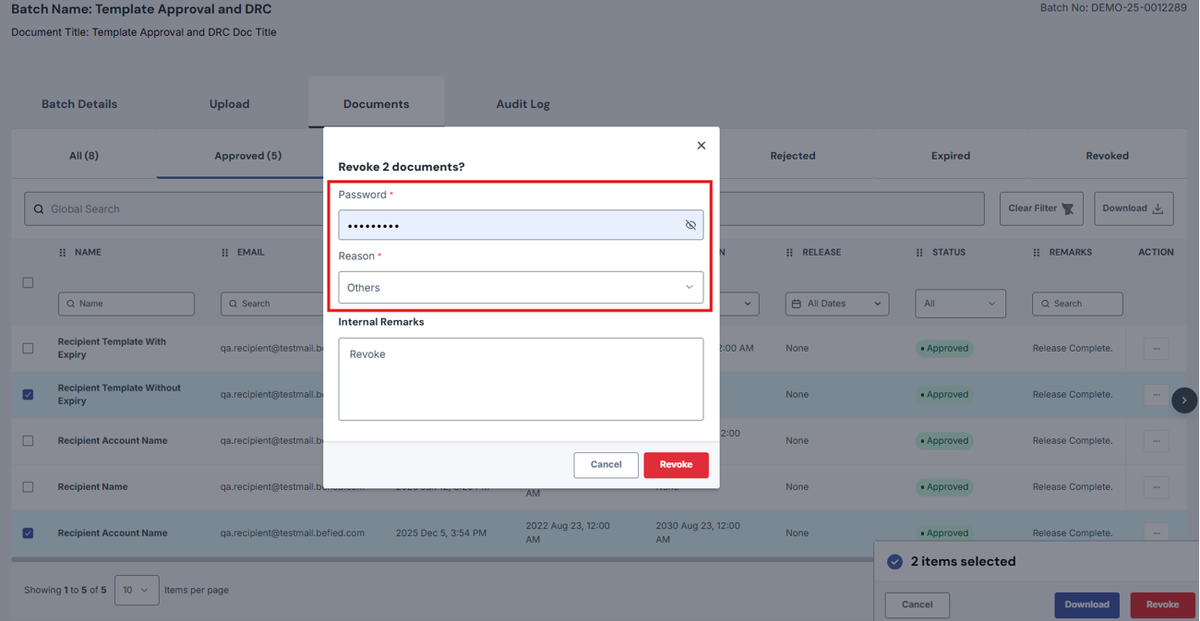
Task: Select the Rejected filter tab
Action: (793, 156)
